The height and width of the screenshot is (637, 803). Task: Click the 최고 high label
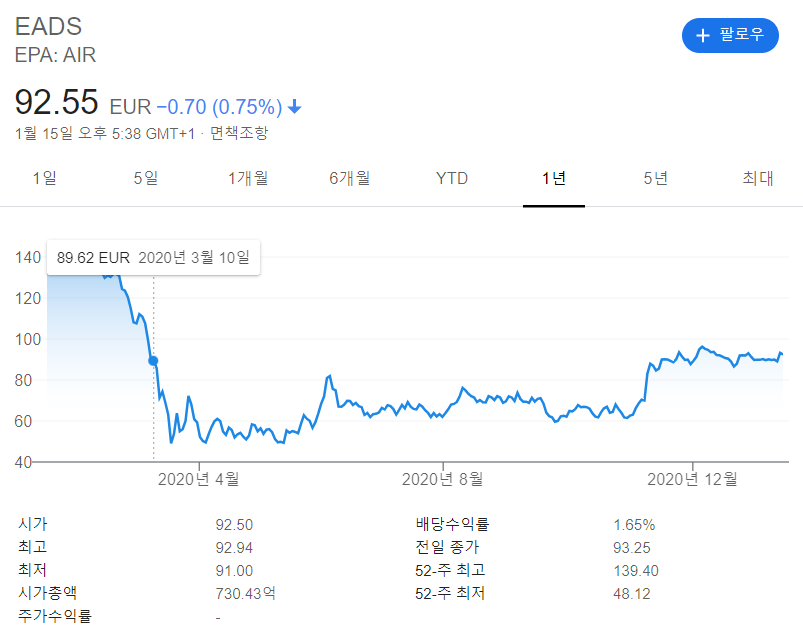coord(33,547)
